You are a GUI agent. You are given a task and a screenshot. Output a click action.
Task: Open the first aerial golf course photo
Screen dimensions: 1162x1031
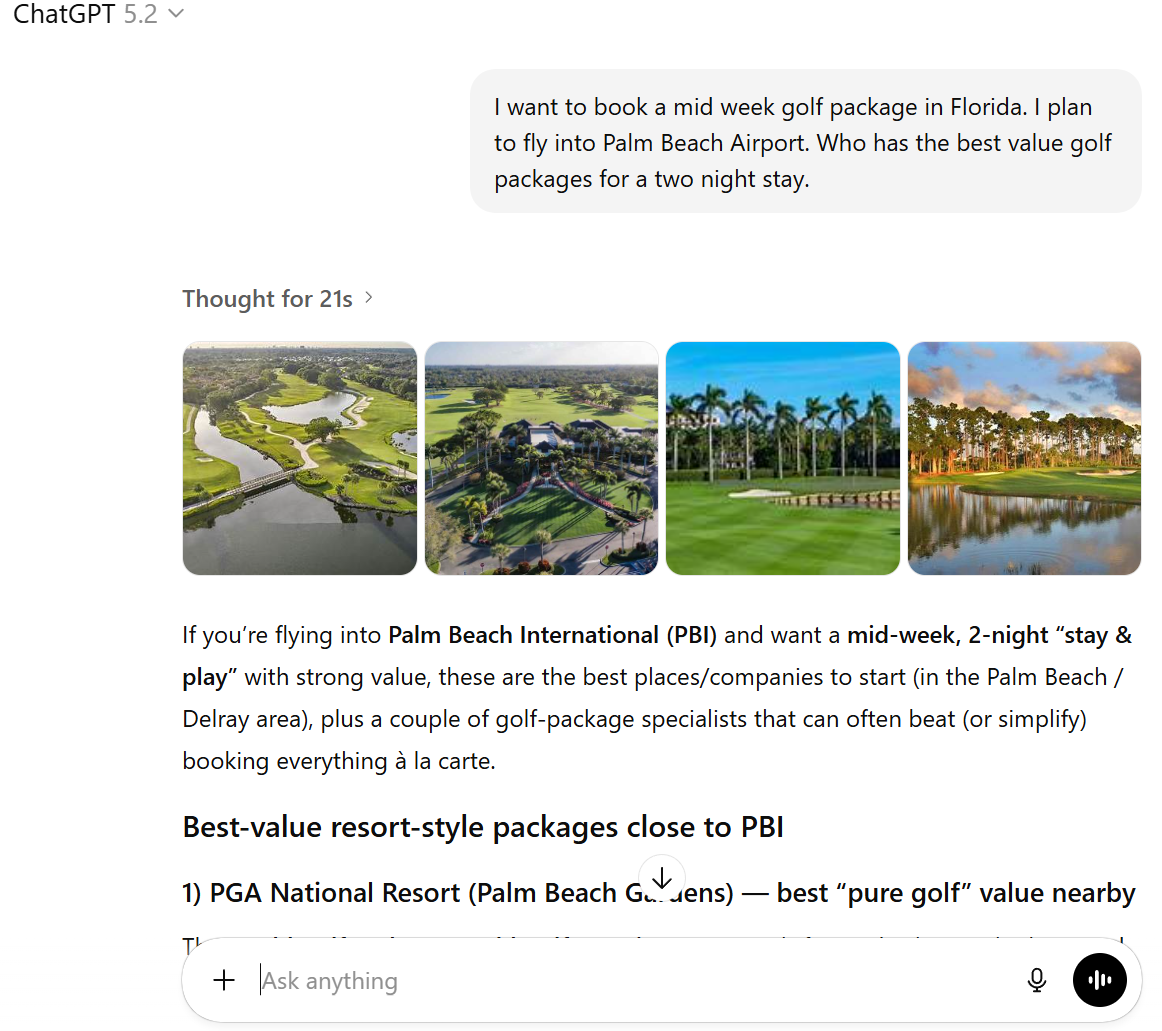pyautogui.click(x=299, y=458)
